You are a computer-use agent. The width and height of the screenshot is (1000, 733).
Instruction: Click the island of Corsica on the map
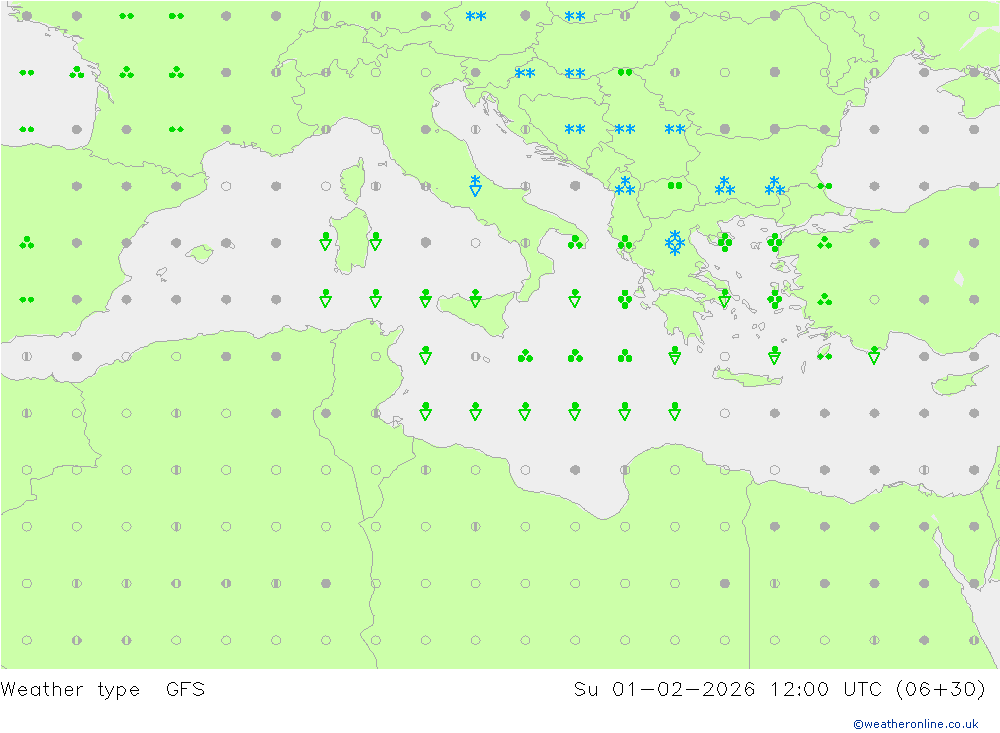point(353,181)
